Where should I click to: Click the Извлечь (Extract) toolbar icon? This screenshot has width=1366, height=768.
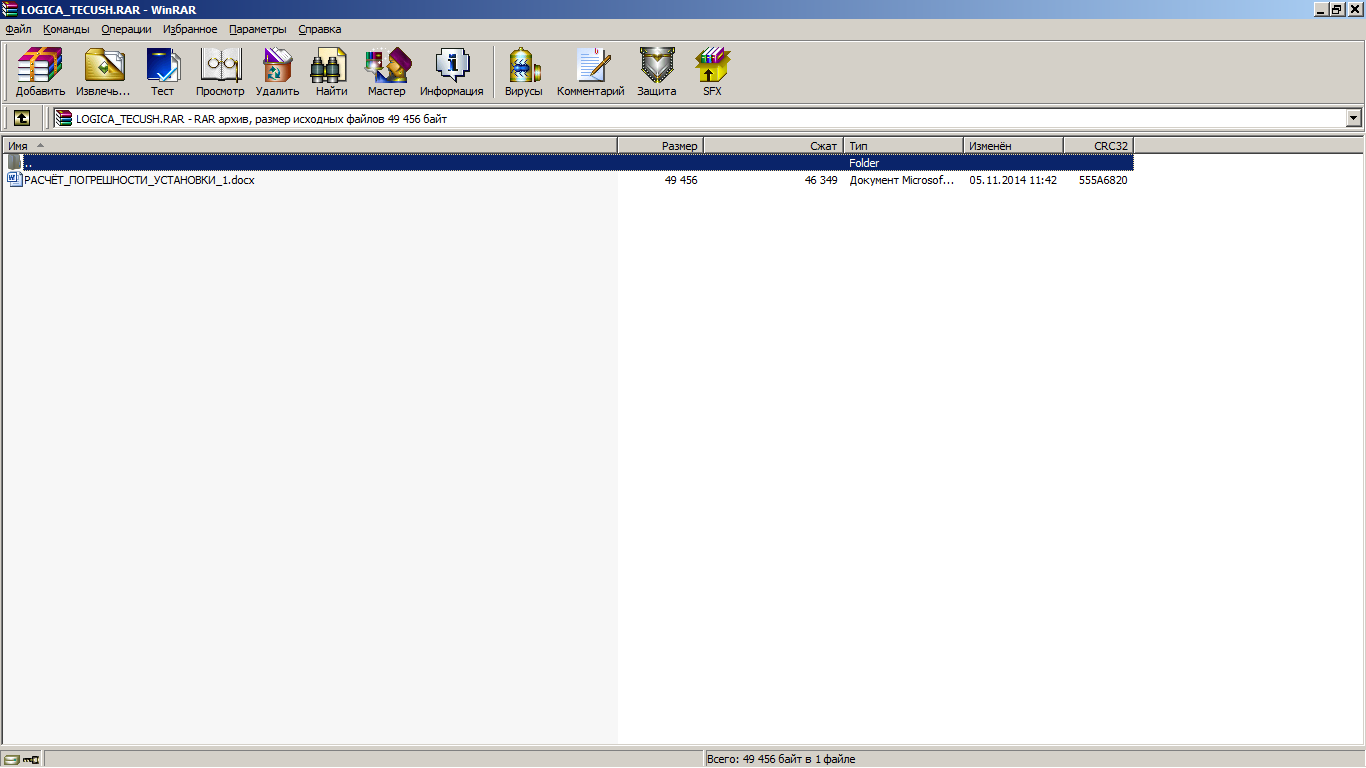(x=103, y=72)
